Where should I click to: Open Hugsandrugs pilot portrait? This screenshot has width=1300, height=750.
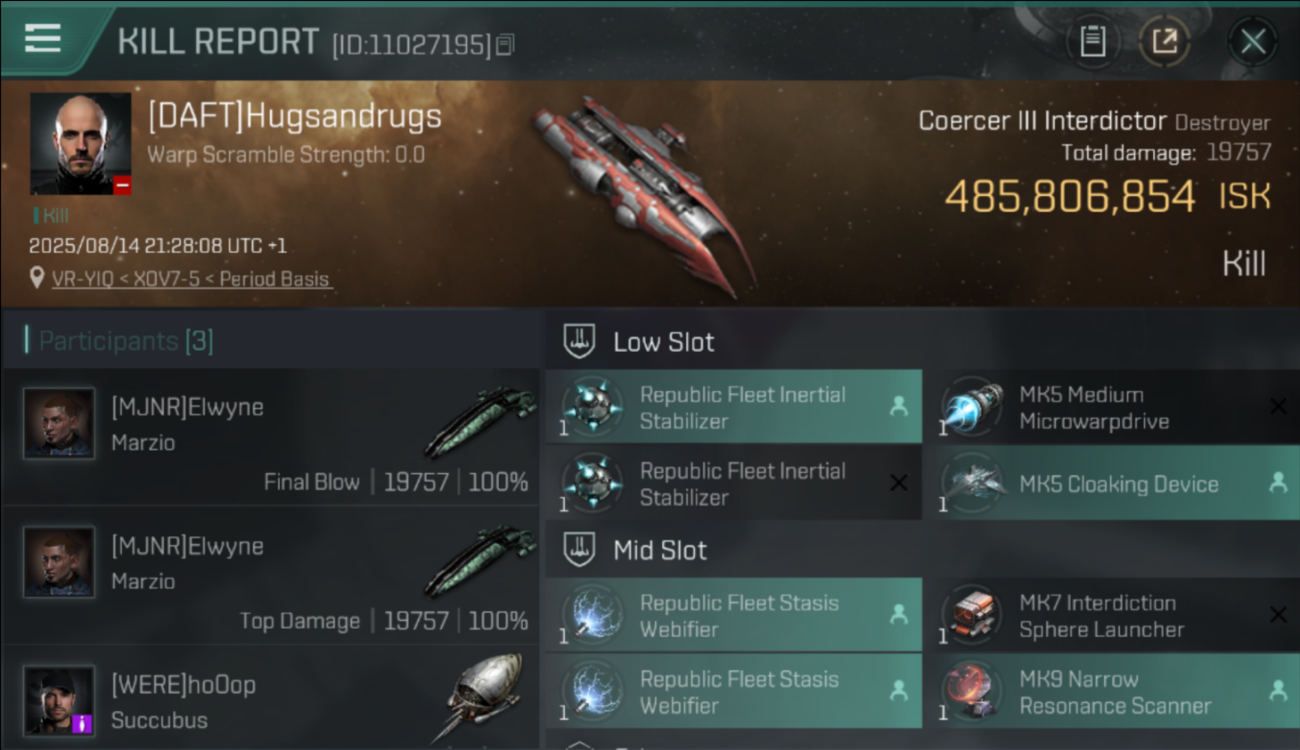pyautogui.click(x=80, y=144)
